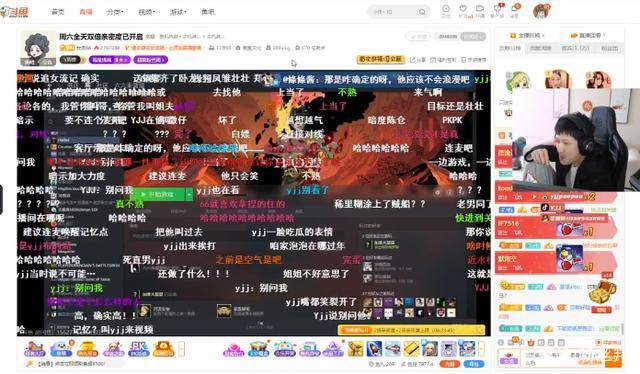Open the PK activity icon below player
640x374 pixels.
tap(139, 349)
